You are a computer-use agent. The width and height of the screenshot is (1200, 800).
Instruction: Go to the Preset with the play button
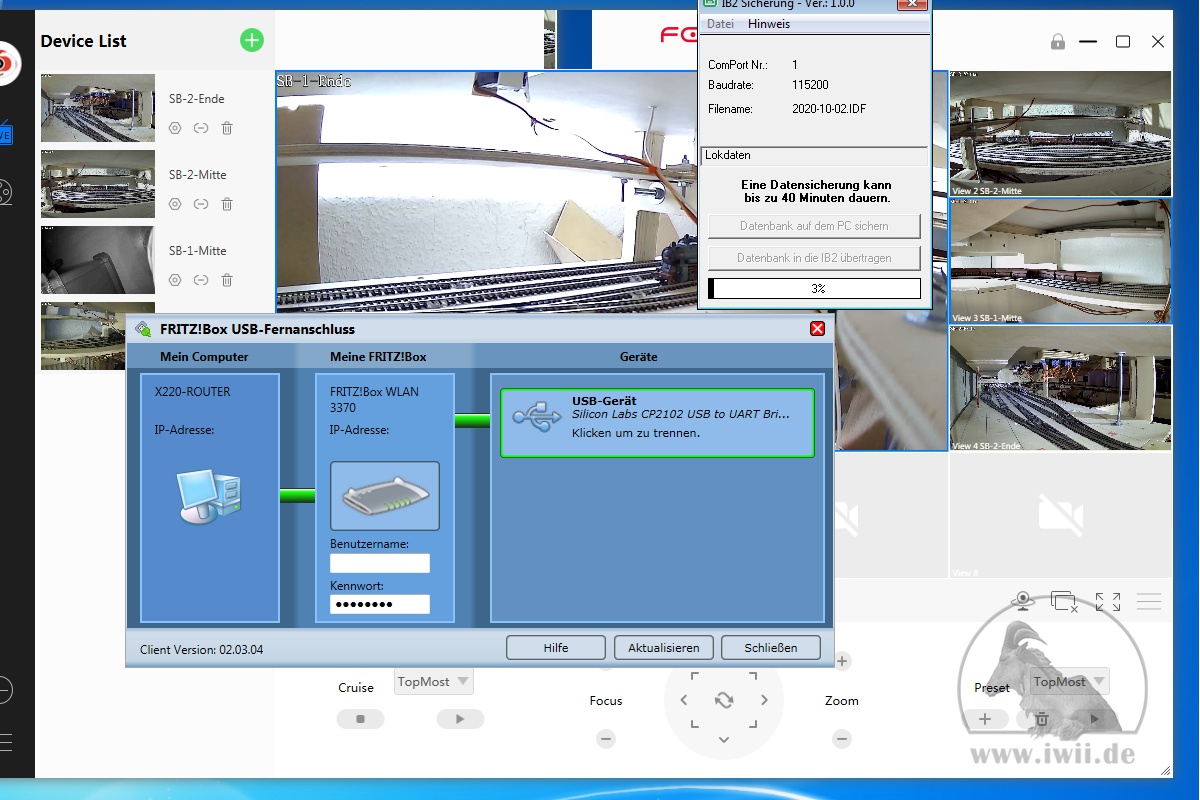coord(1095,719)
